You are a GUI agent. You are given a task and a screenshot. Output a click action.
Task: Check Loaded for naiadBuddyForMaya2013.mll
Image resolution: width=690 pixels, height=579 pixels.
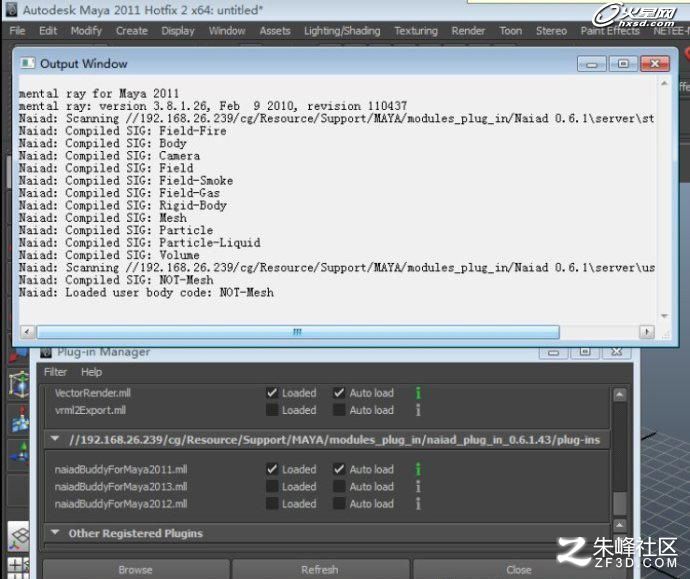[272, 487]
